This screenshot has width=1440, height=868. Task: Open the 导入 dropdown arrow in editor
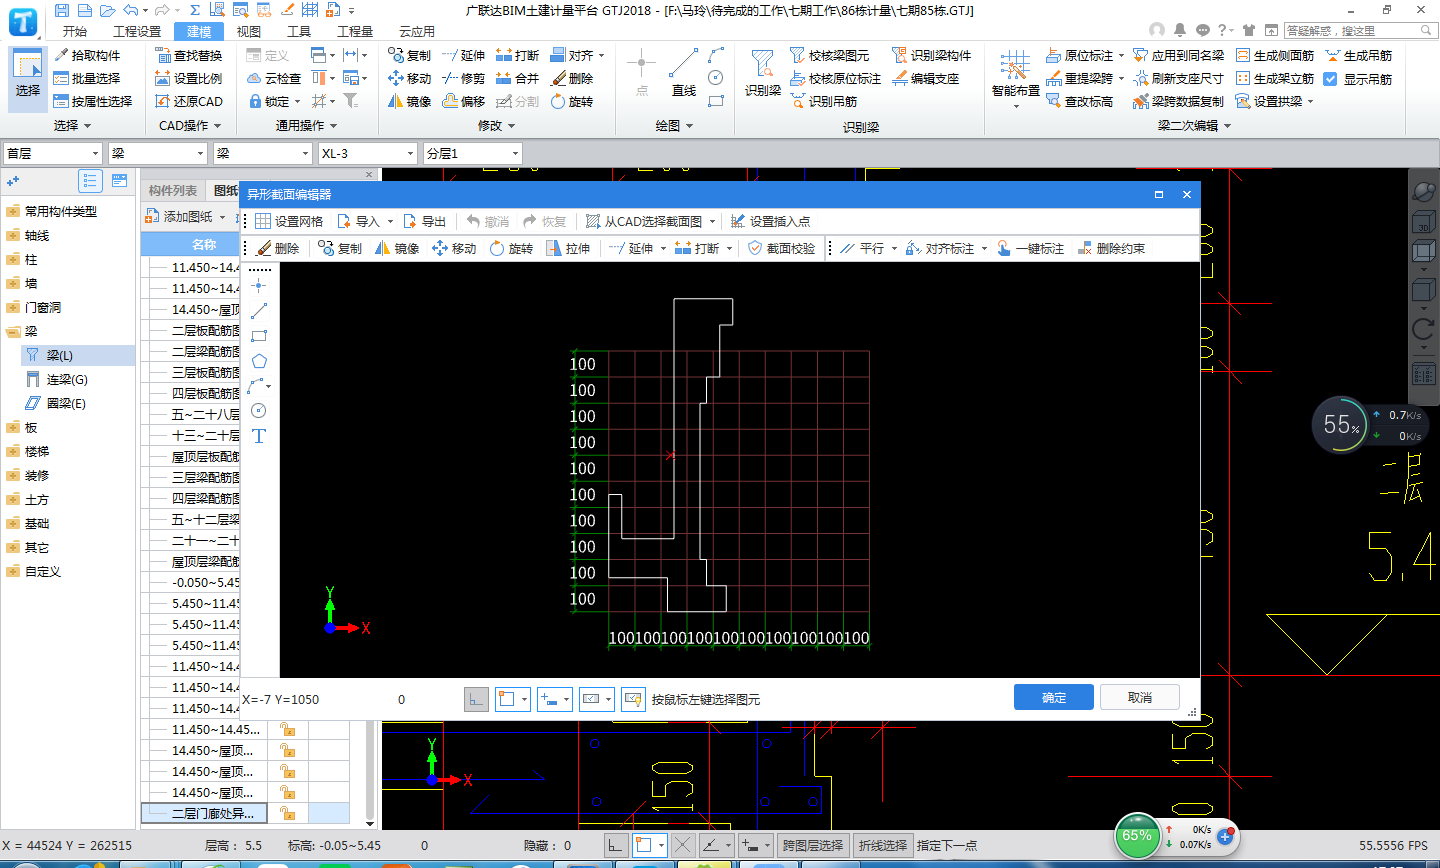click(x=390, y=222)
